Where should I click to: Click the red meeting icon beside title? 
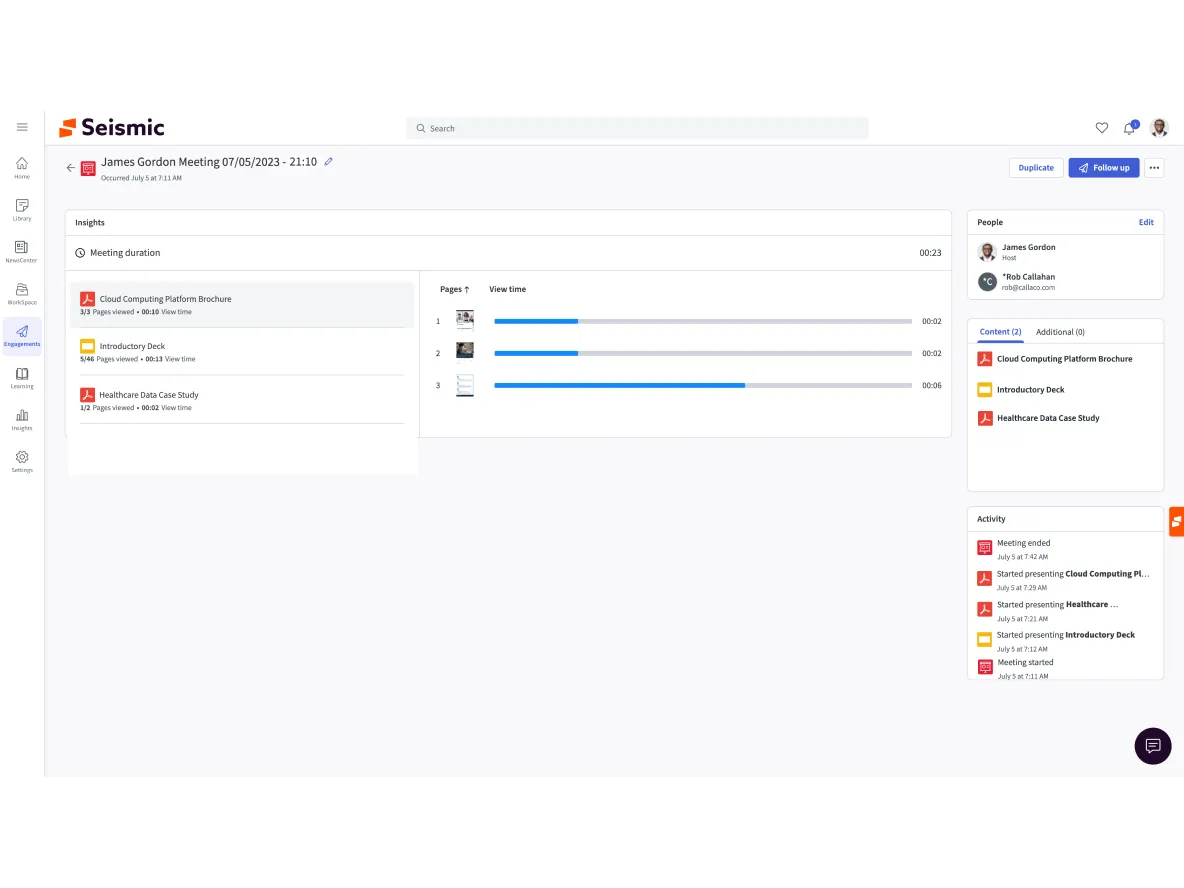(88, 168)
